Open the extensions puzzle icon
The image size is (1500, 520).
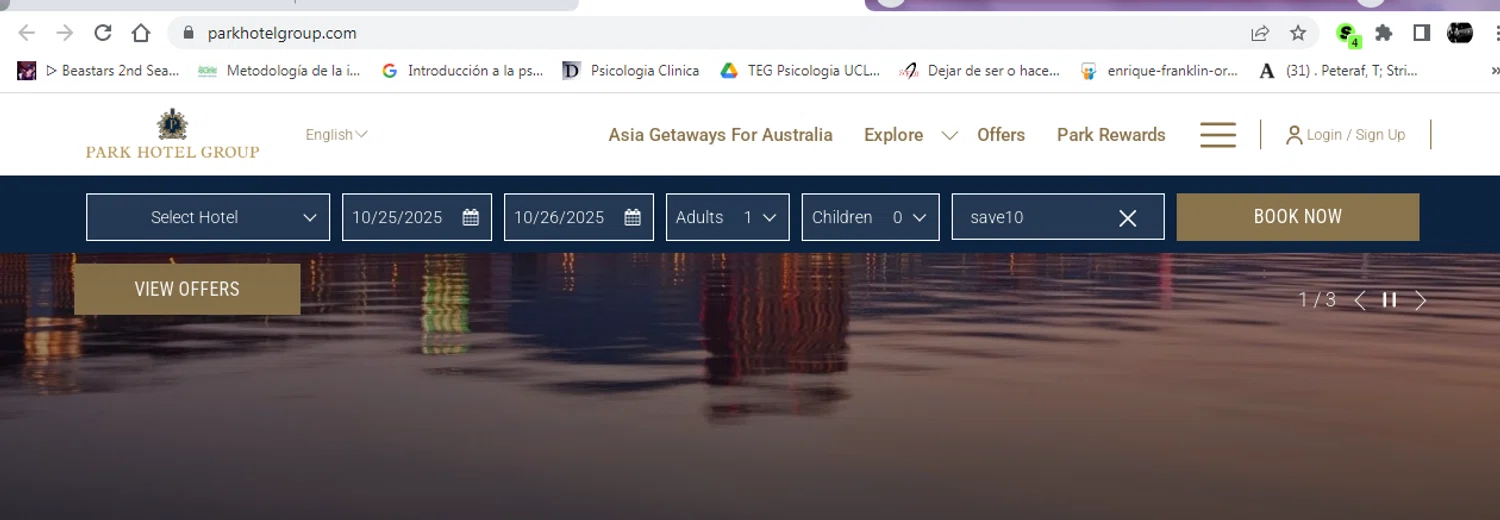pyautogui.click(x=1384, y=33)
